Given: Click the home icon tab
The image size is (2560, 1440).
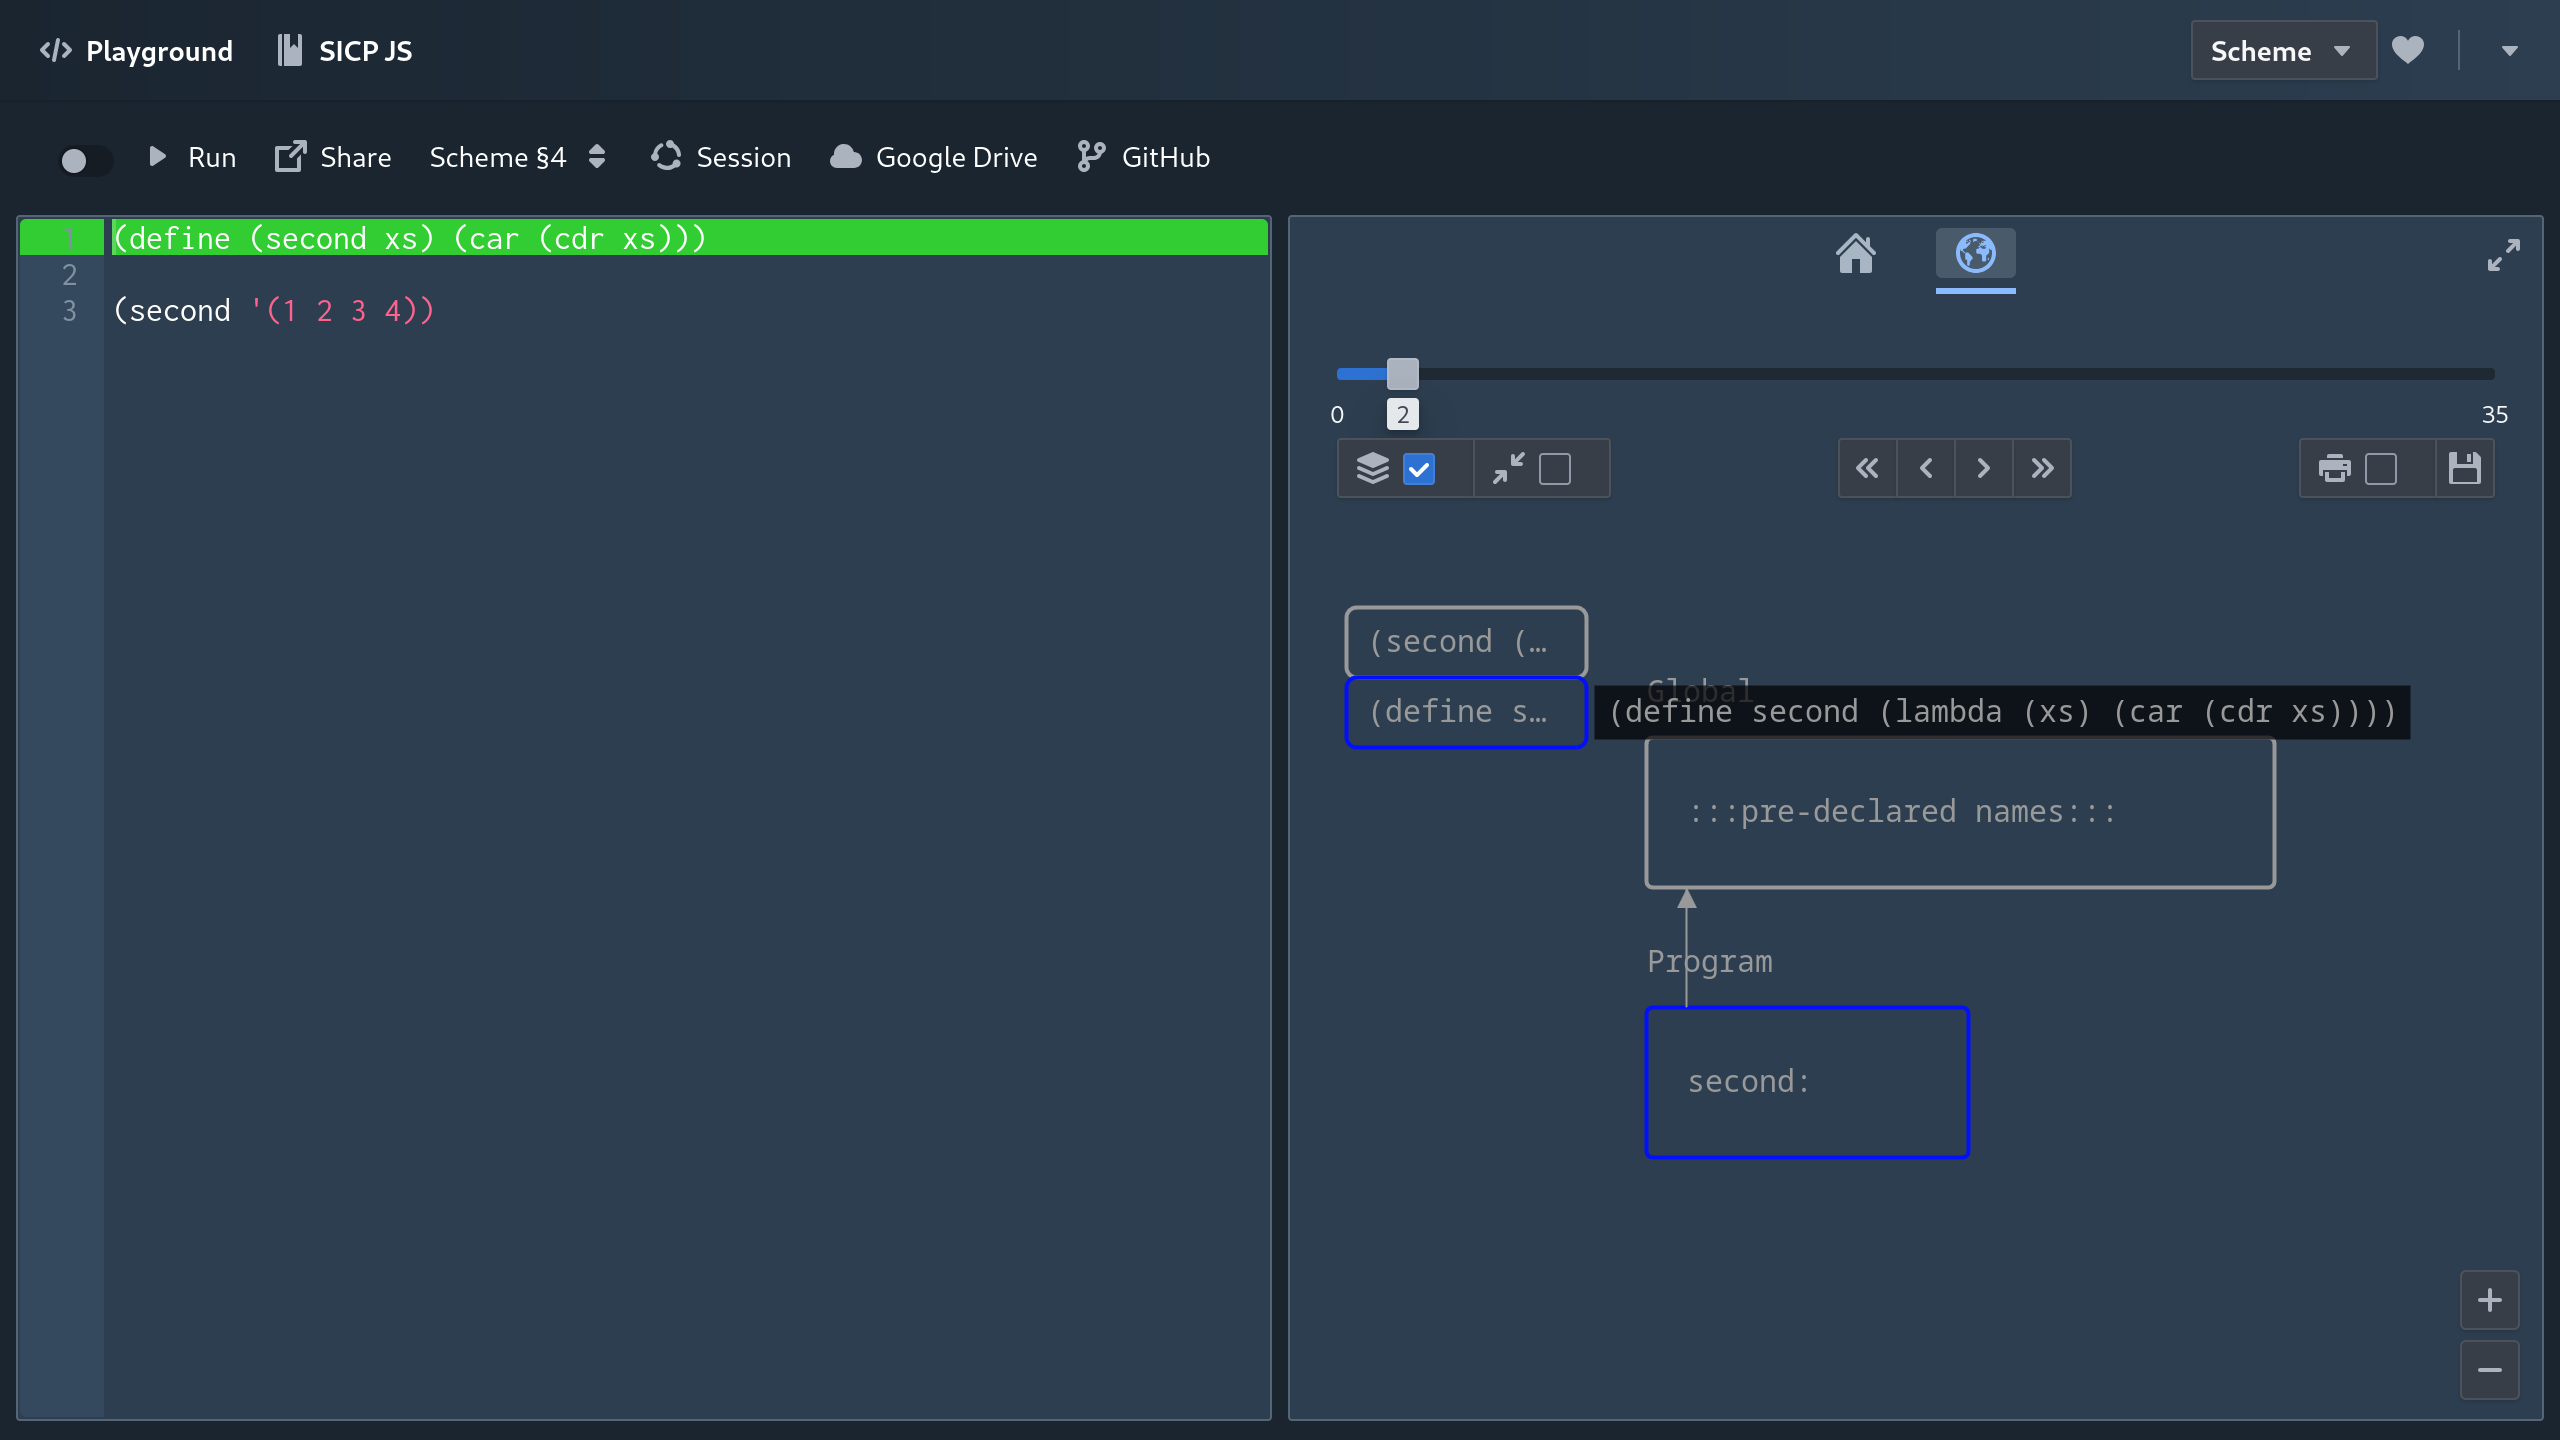Looking at the screenshot, I should (x=1855, y=254).
